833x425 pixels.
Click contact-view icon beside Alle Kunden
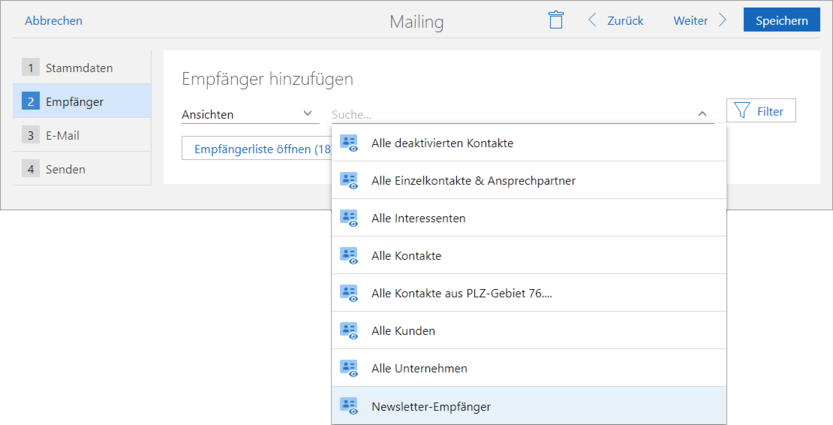coord(349,331)
